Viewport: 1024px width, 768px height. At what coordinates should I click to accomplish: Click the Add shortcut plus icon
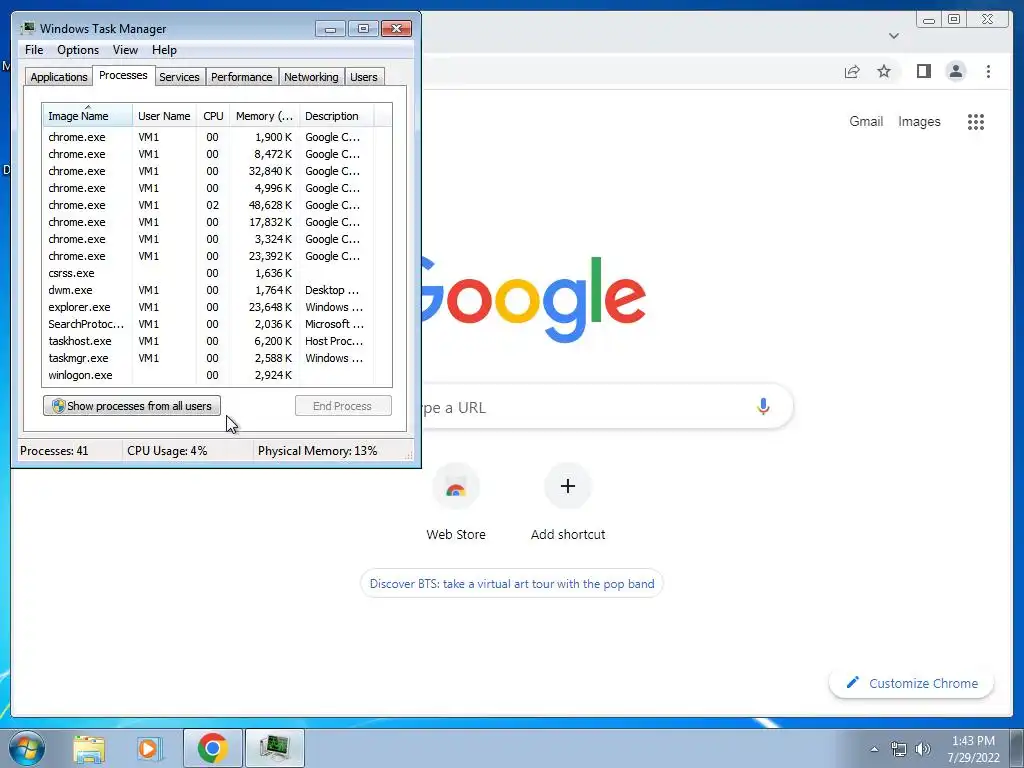[x=568, y=486]
